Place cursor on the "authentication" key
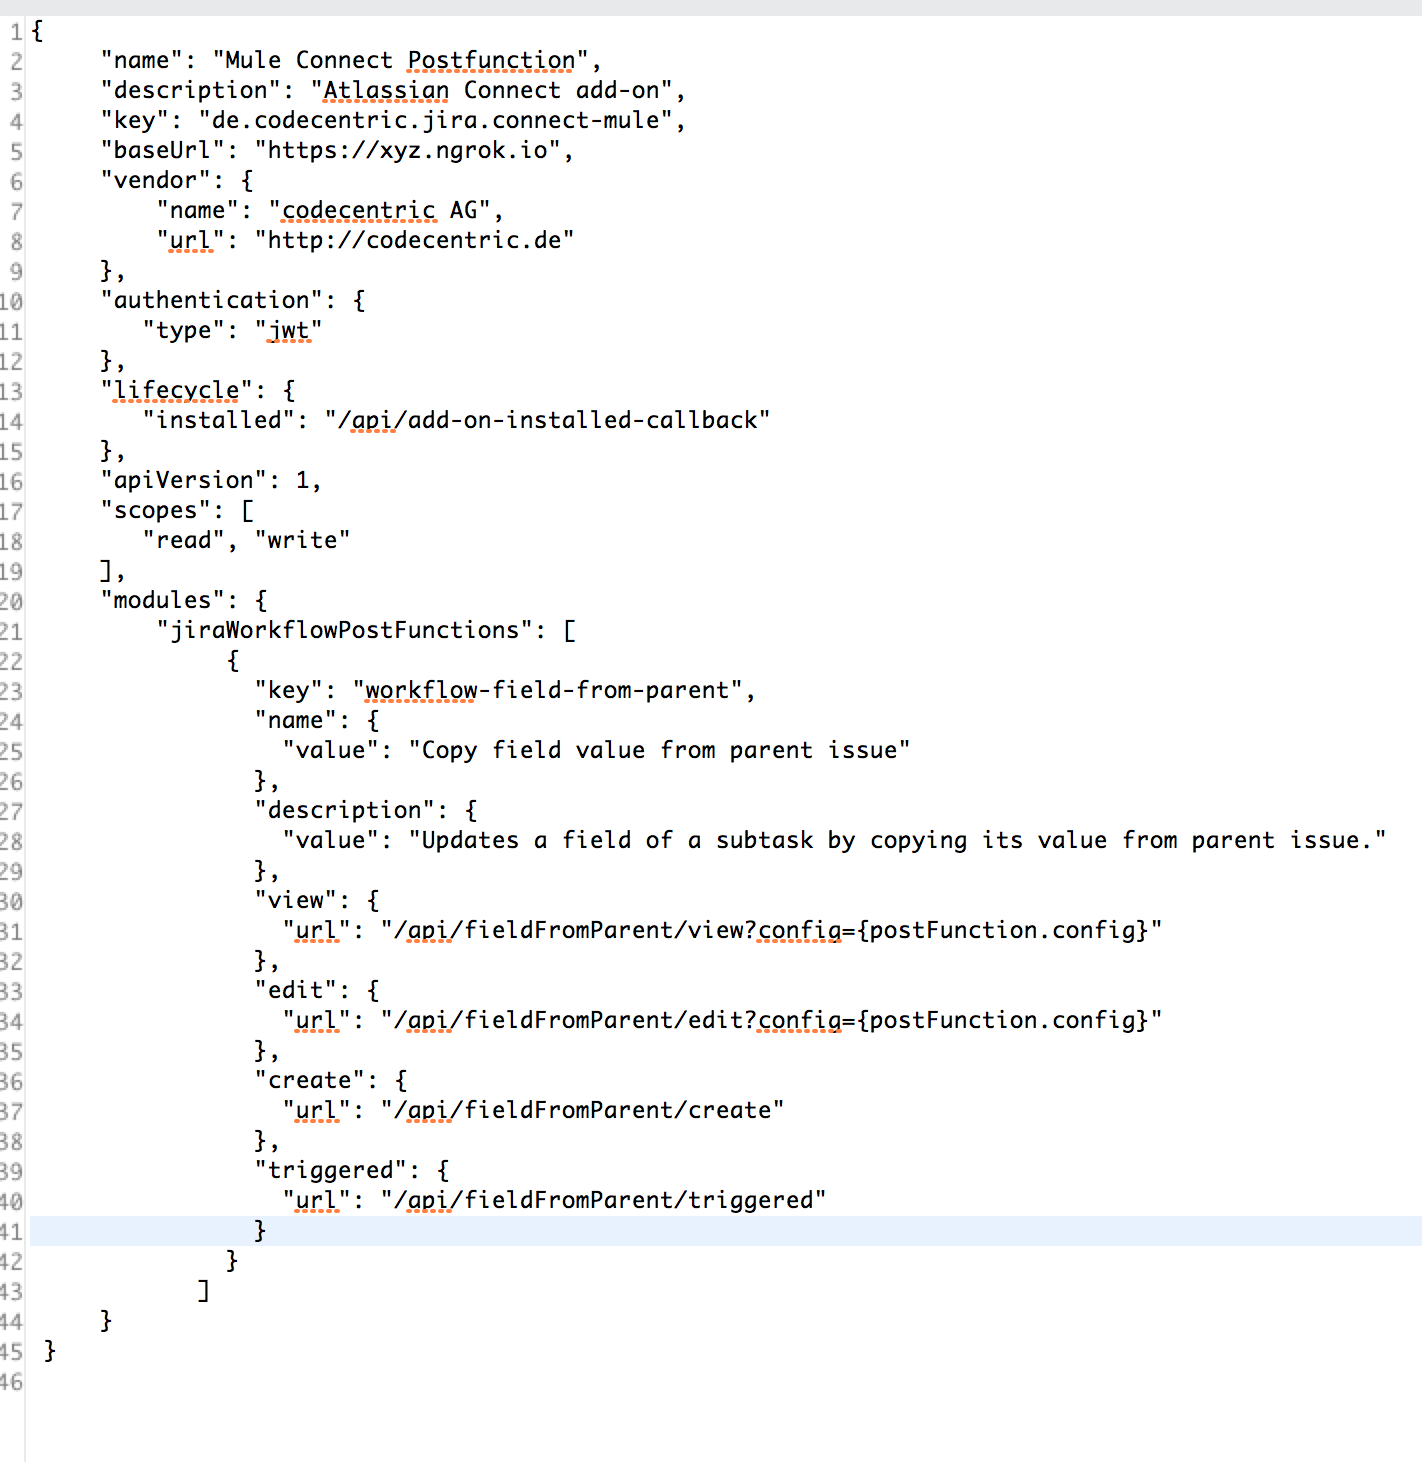Screen dimensions: 1422x1462 (211, 301)
